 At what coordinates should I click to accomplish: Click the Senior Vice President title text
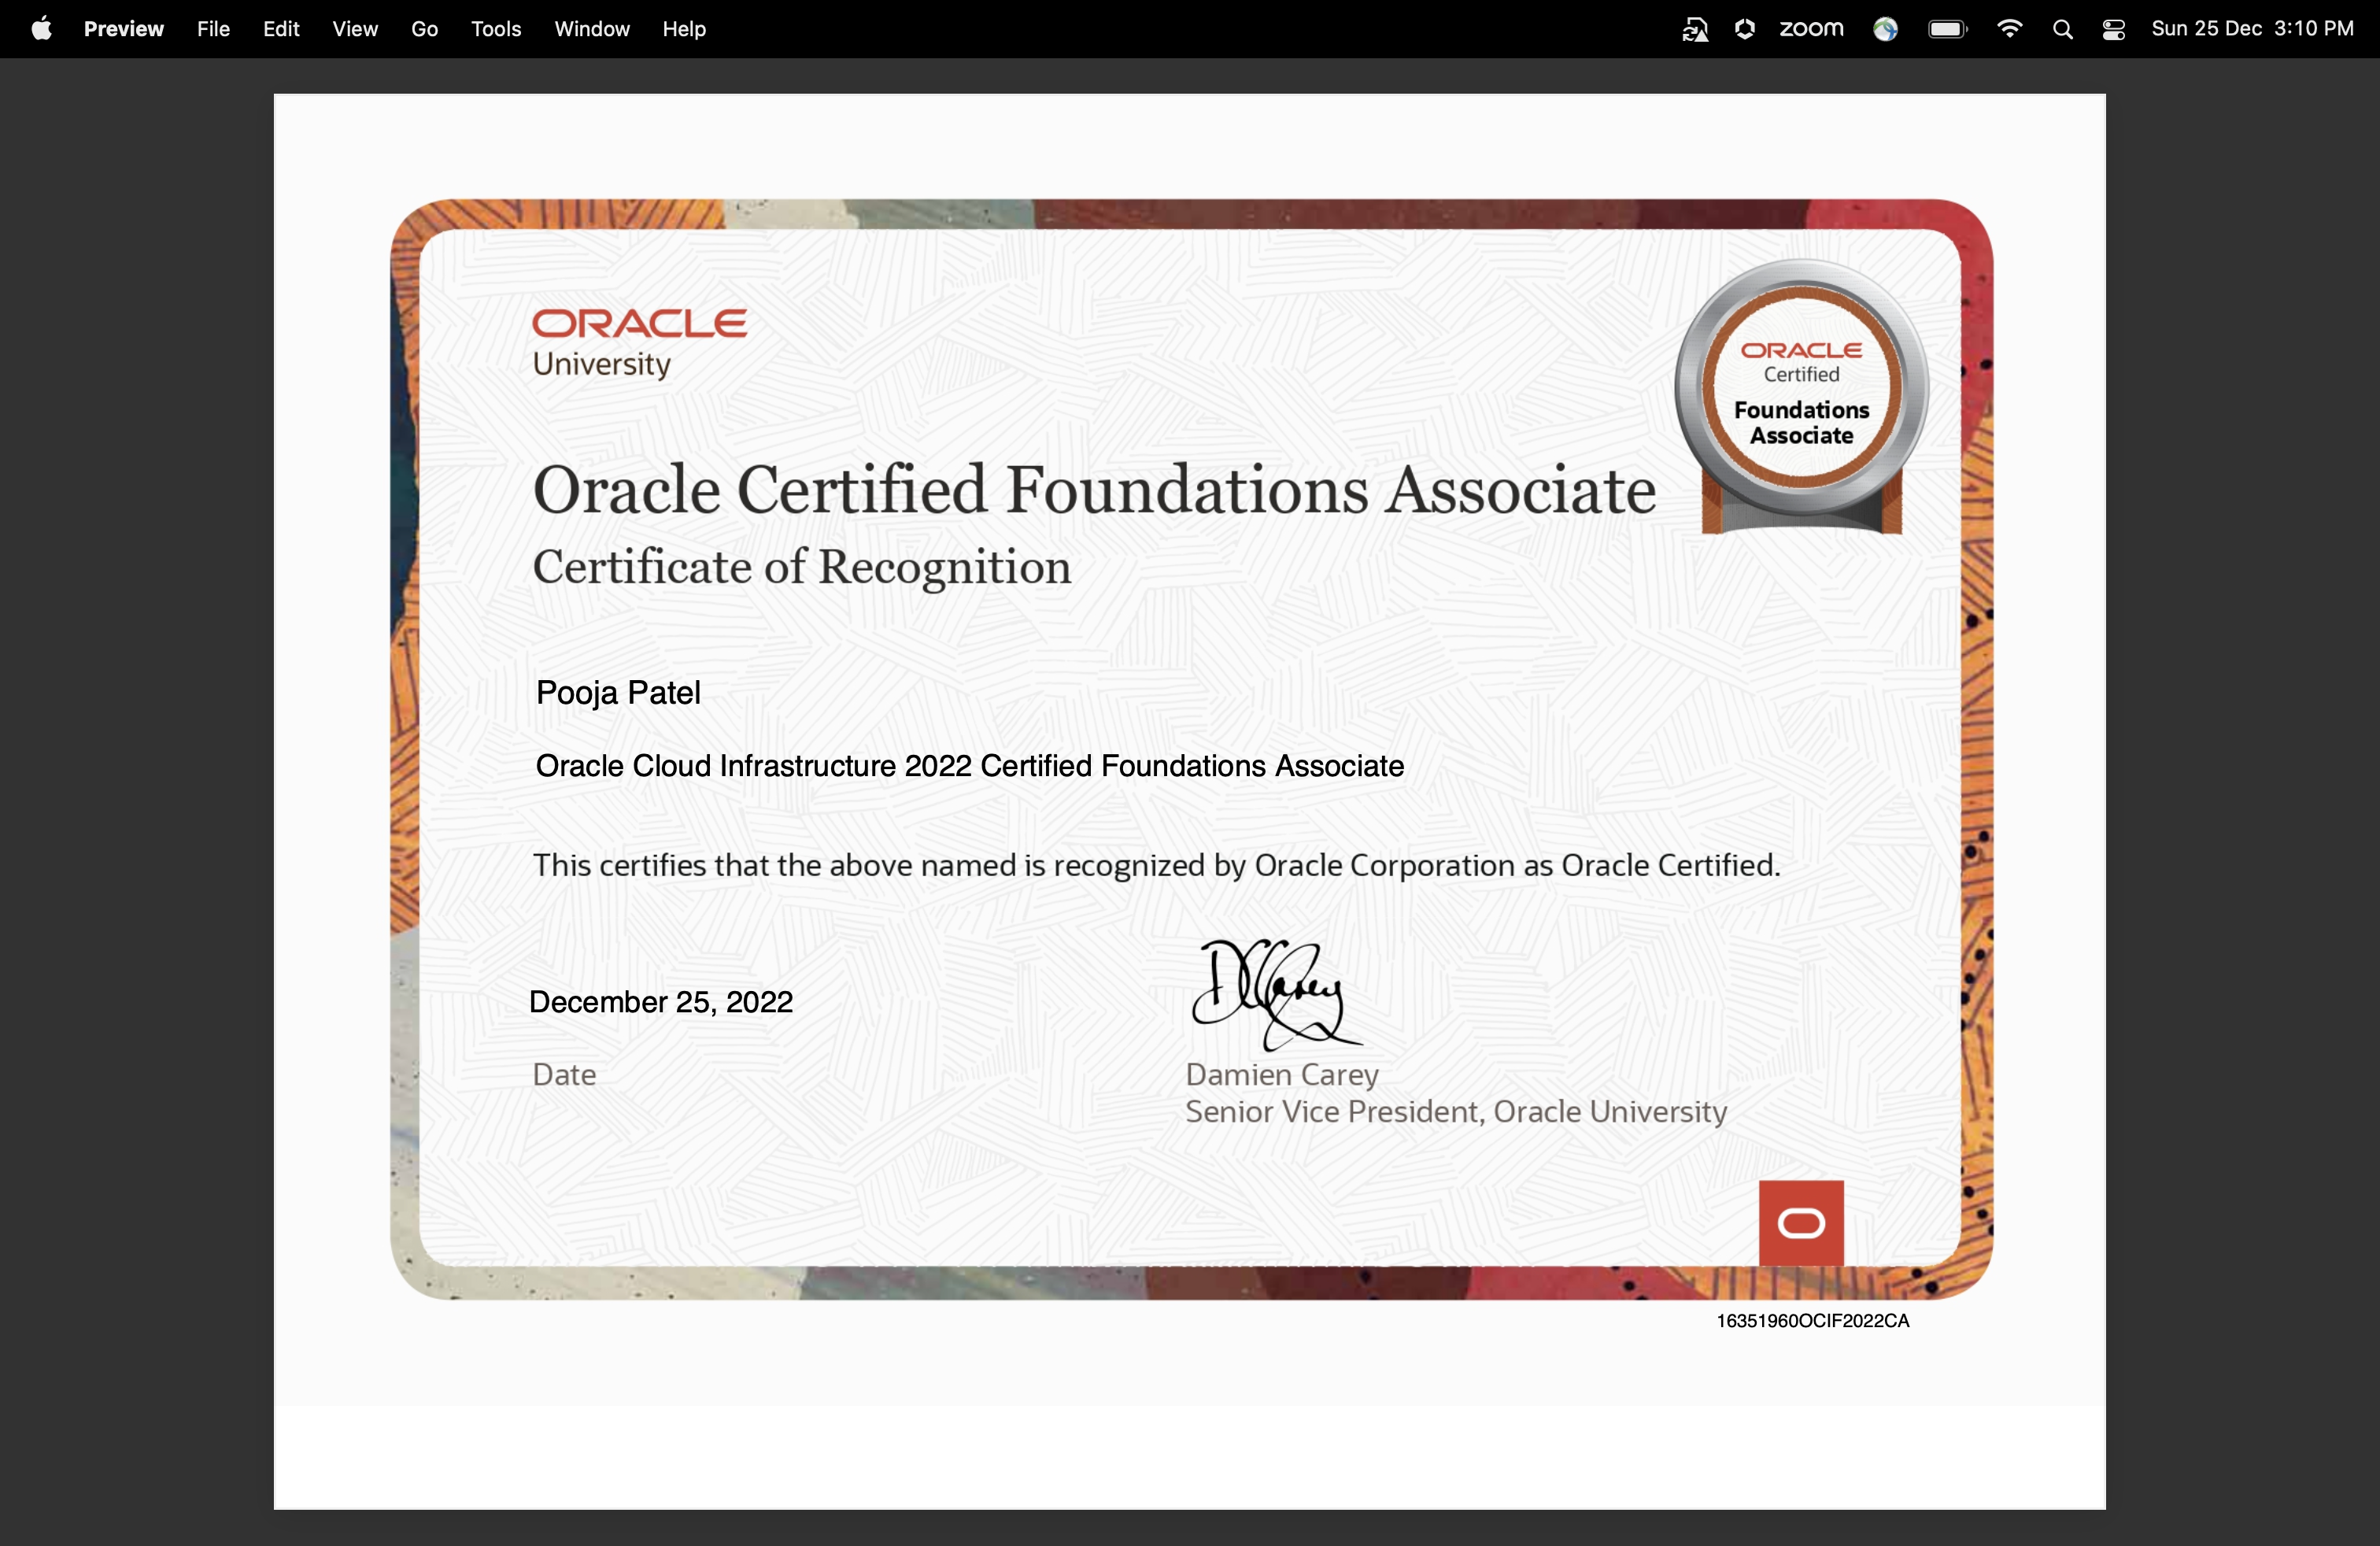click(1456, 1112)
